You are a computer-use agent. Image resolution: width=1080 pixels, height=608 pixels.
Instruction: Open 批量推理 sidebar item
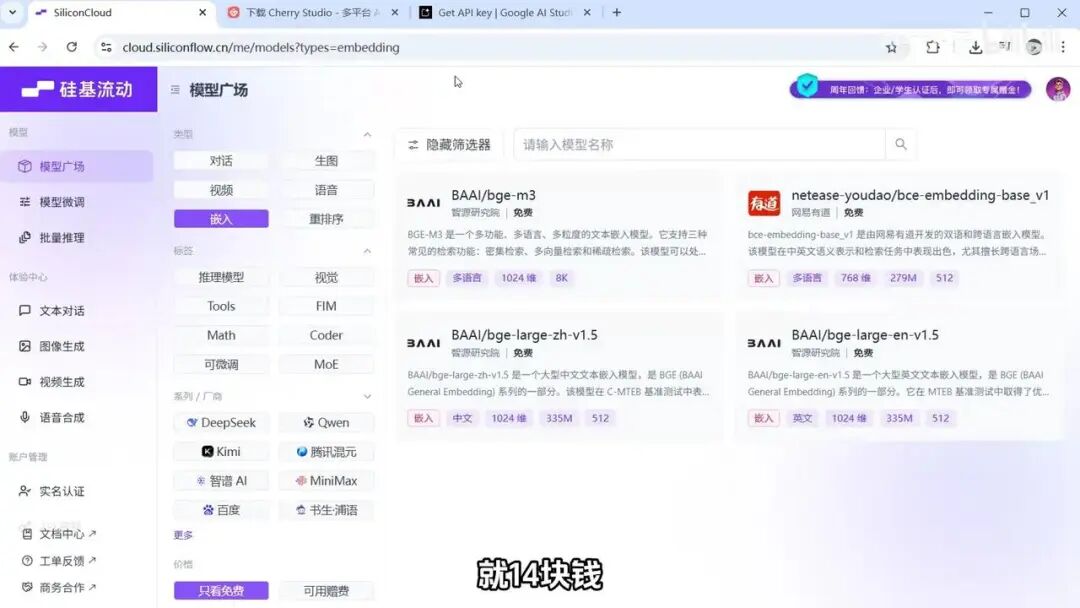tap(76, 238)
